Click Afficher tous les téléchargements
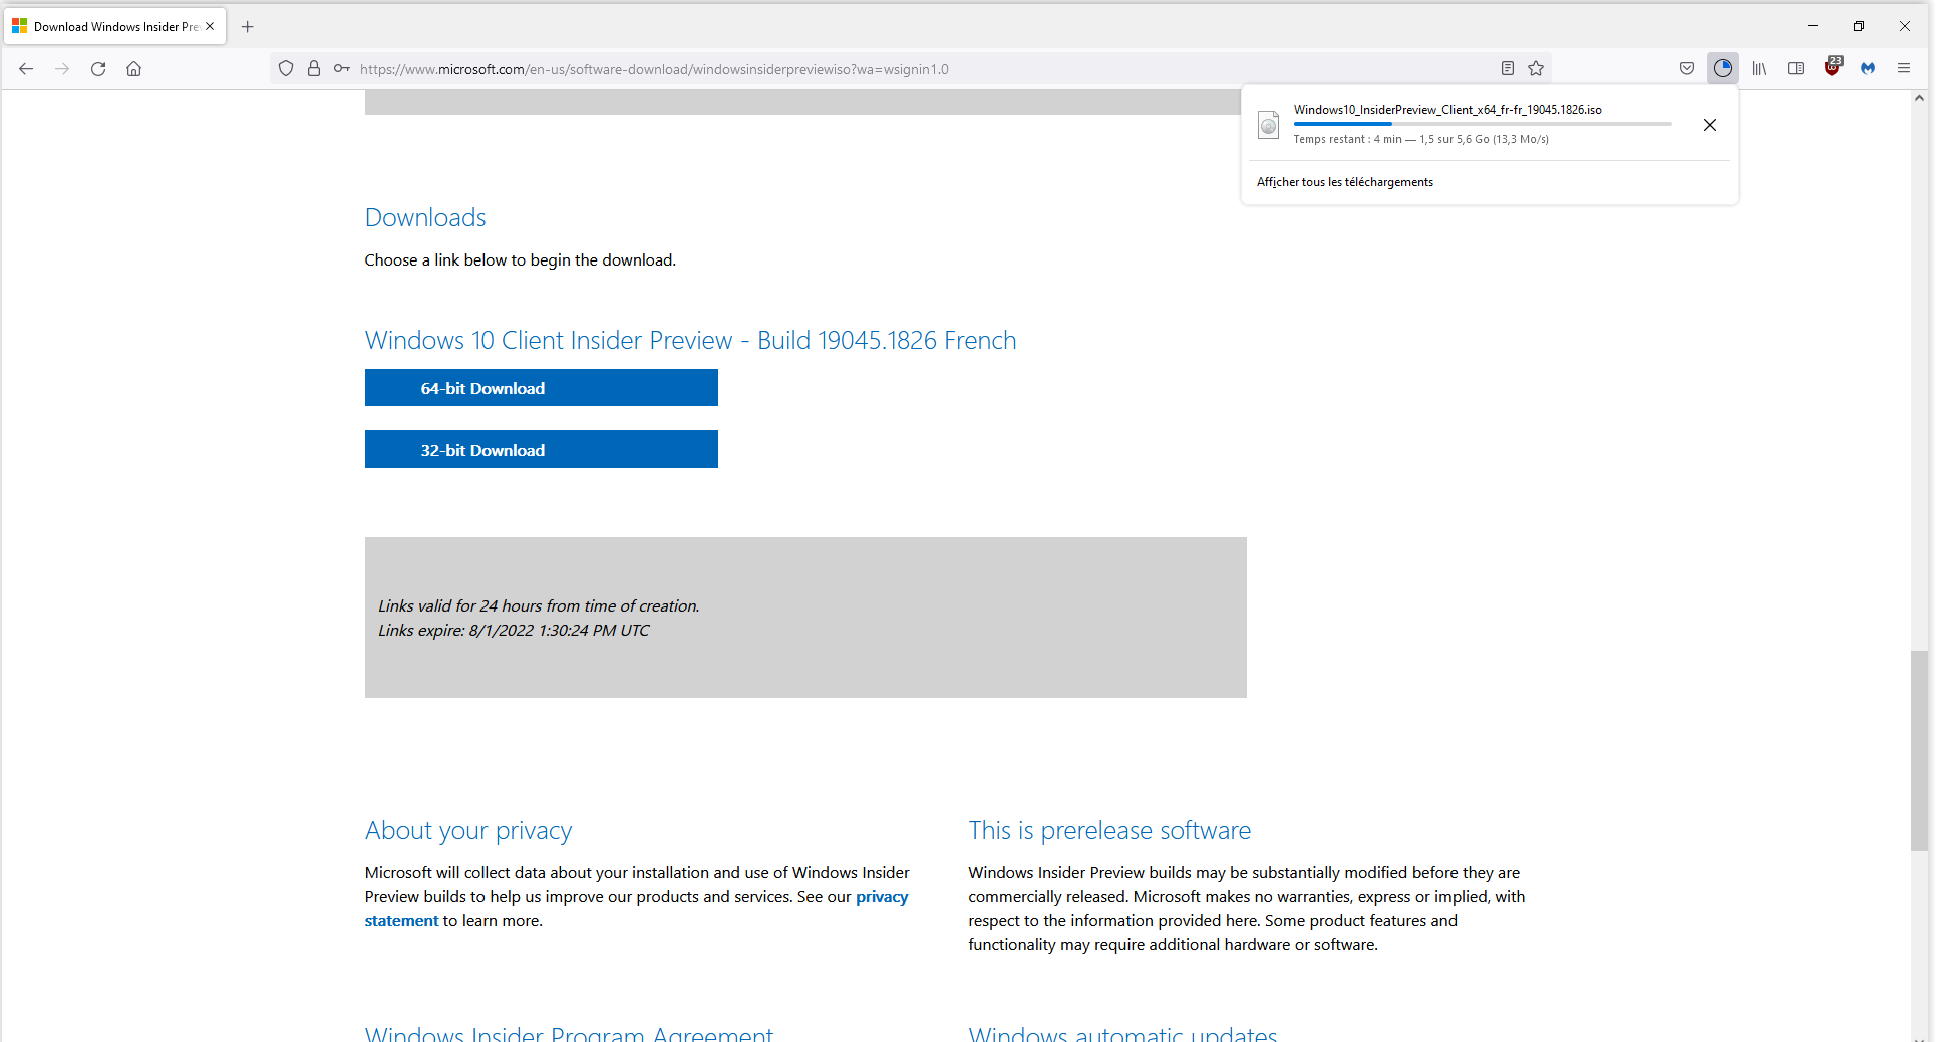 point(1345,182)
